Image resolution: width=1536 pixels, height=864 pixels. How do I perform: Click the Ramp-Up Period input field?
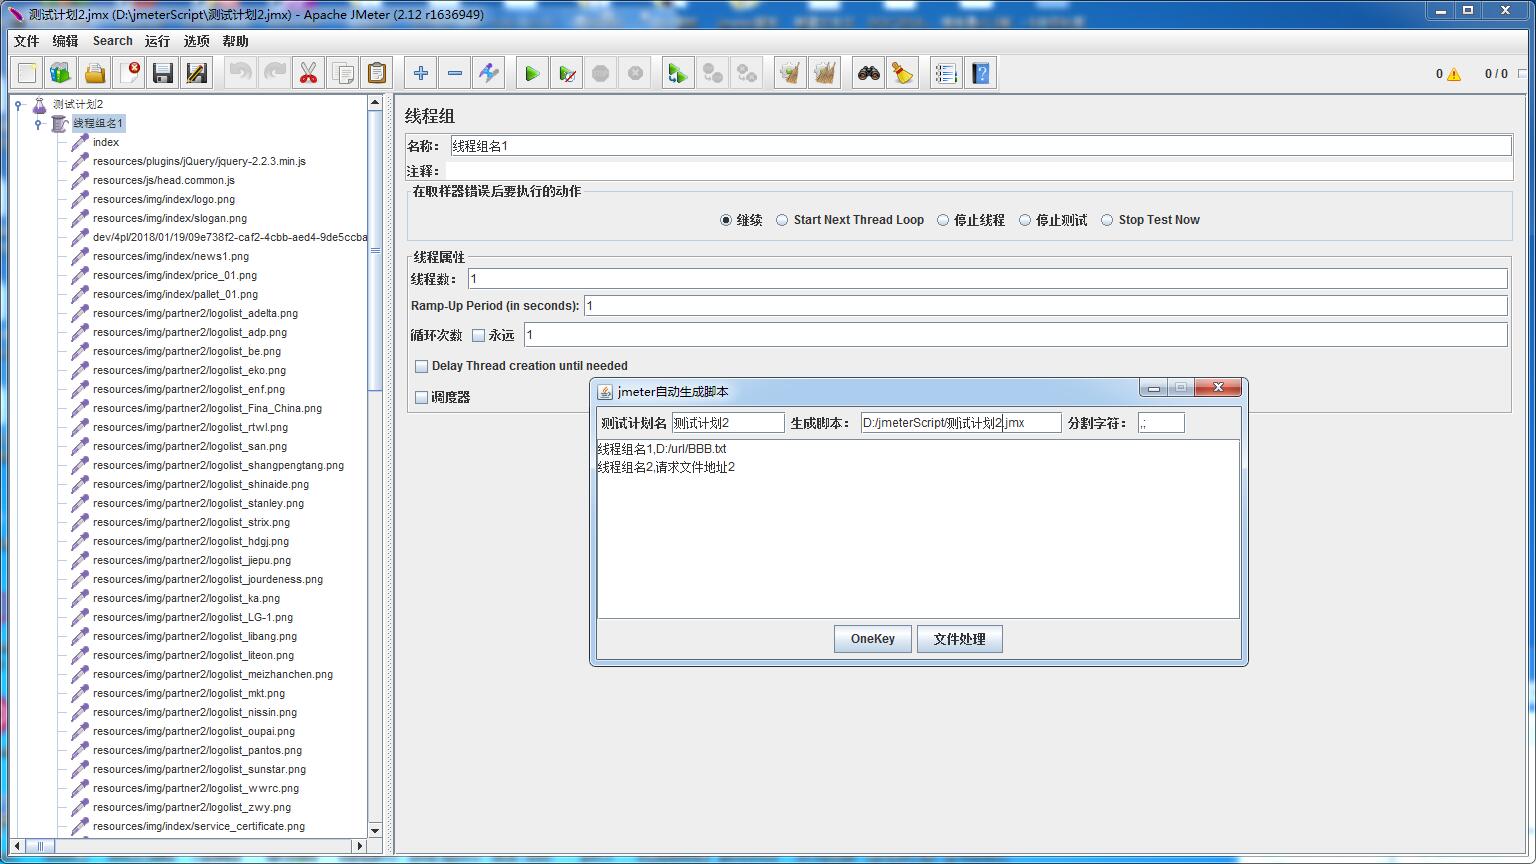pos(1046,306)
